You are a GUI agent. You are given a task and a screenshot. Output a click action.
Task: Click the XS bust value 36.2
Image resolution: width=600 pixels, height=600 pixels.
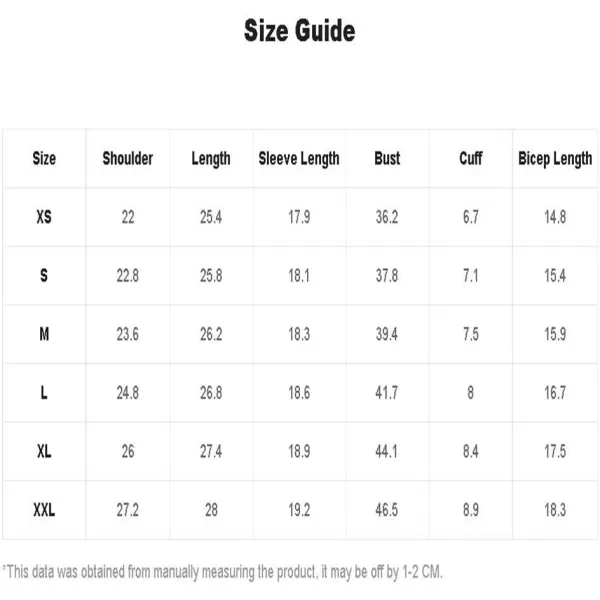[387, 217]
